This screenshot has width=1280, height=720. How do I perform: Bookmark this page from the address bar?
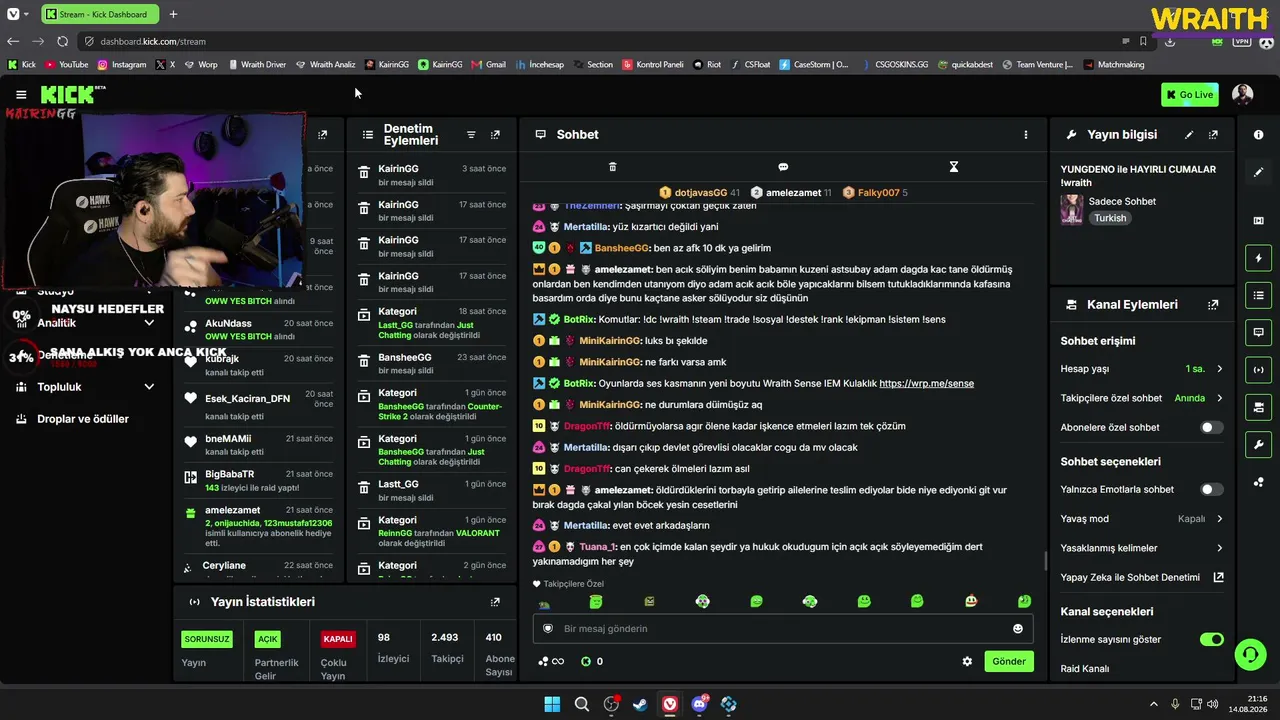pyautogui.click(x=1143, y=41)
